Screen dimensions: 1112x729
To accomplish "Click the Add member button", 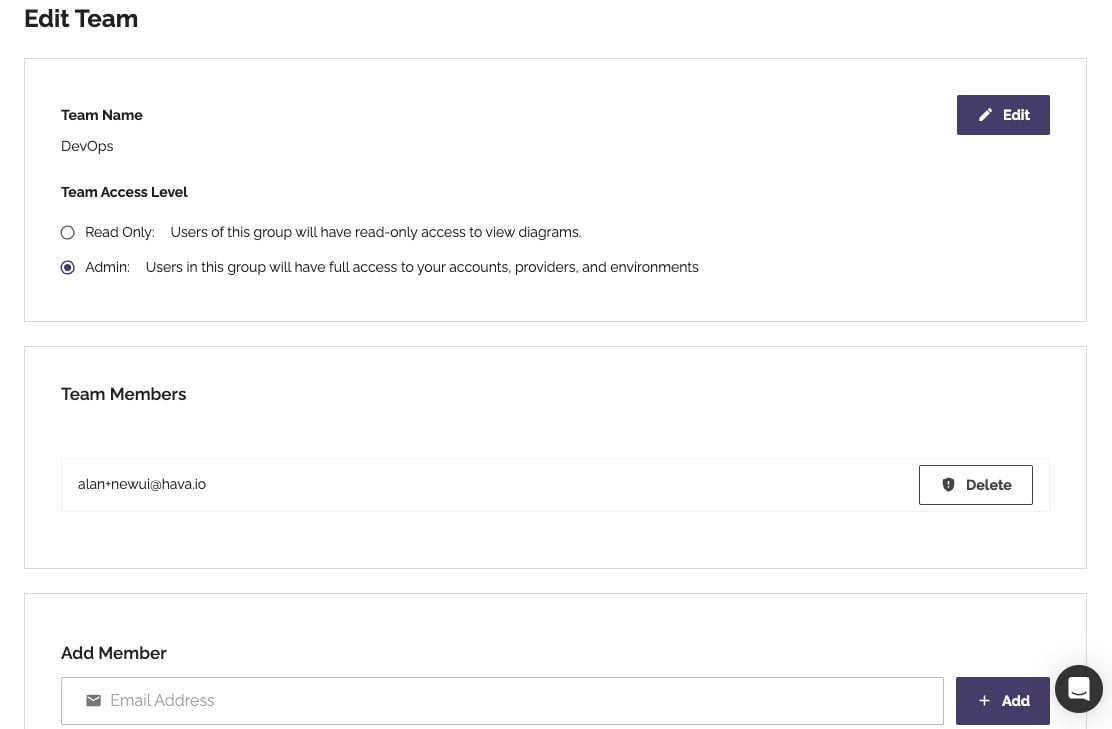I will coord(1003,701).
